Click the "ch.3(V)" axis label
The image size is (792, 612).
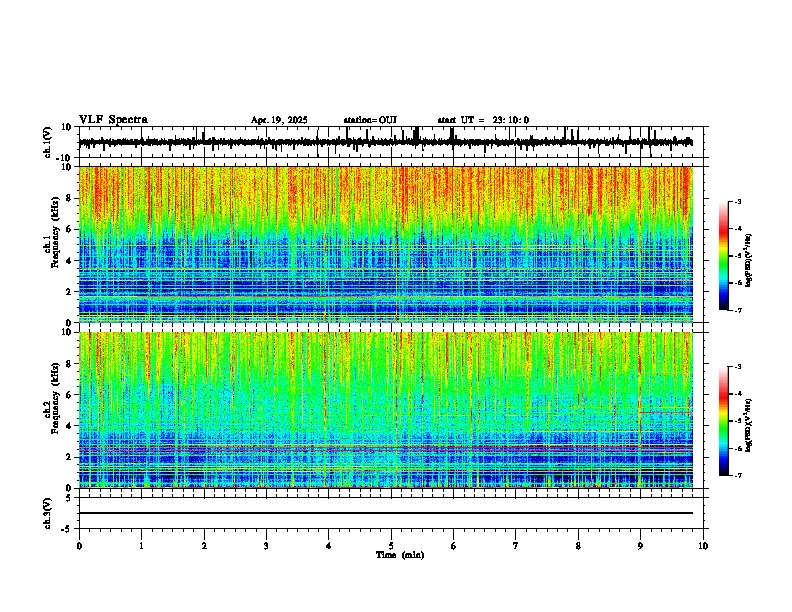coord(48,513)
